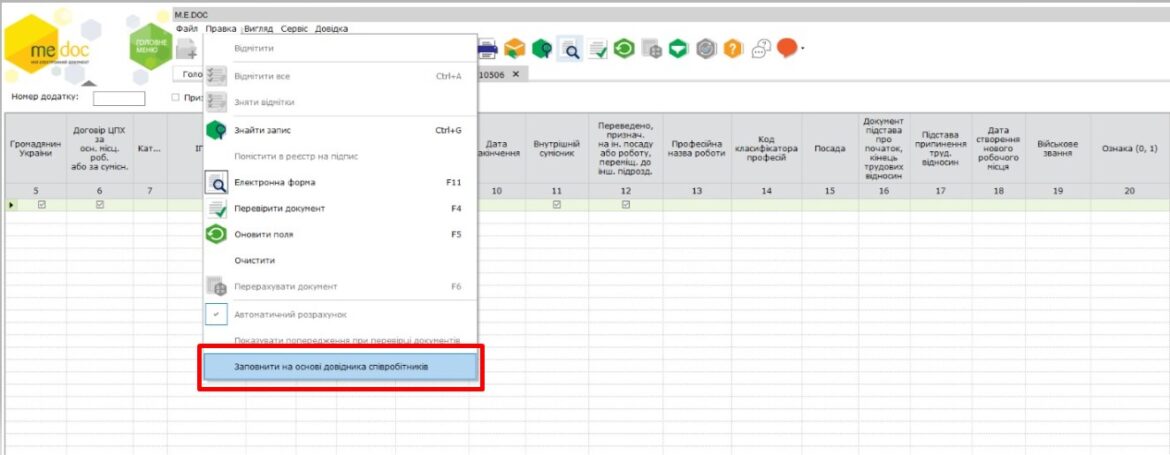1170x455 pixels.
Task: Toggle the checkbox beside Номер додатку field
Action: pyautogui.click(x=175, y=98)
